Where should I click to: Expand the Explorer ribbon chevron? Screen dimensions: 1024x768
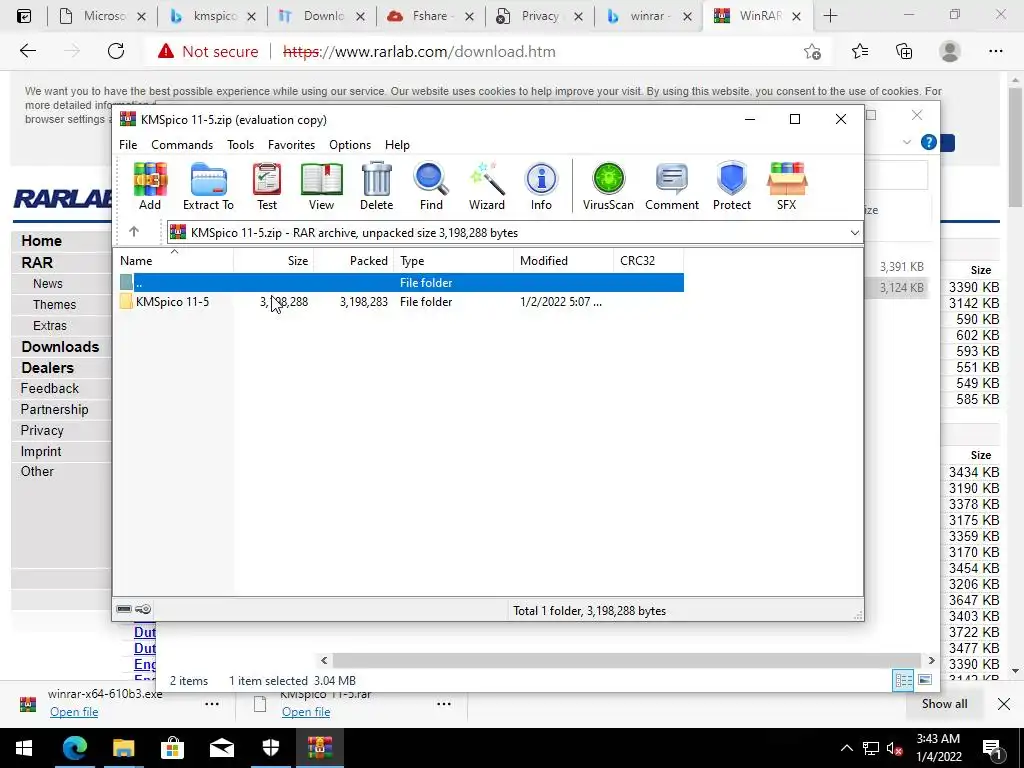[906, 142]
